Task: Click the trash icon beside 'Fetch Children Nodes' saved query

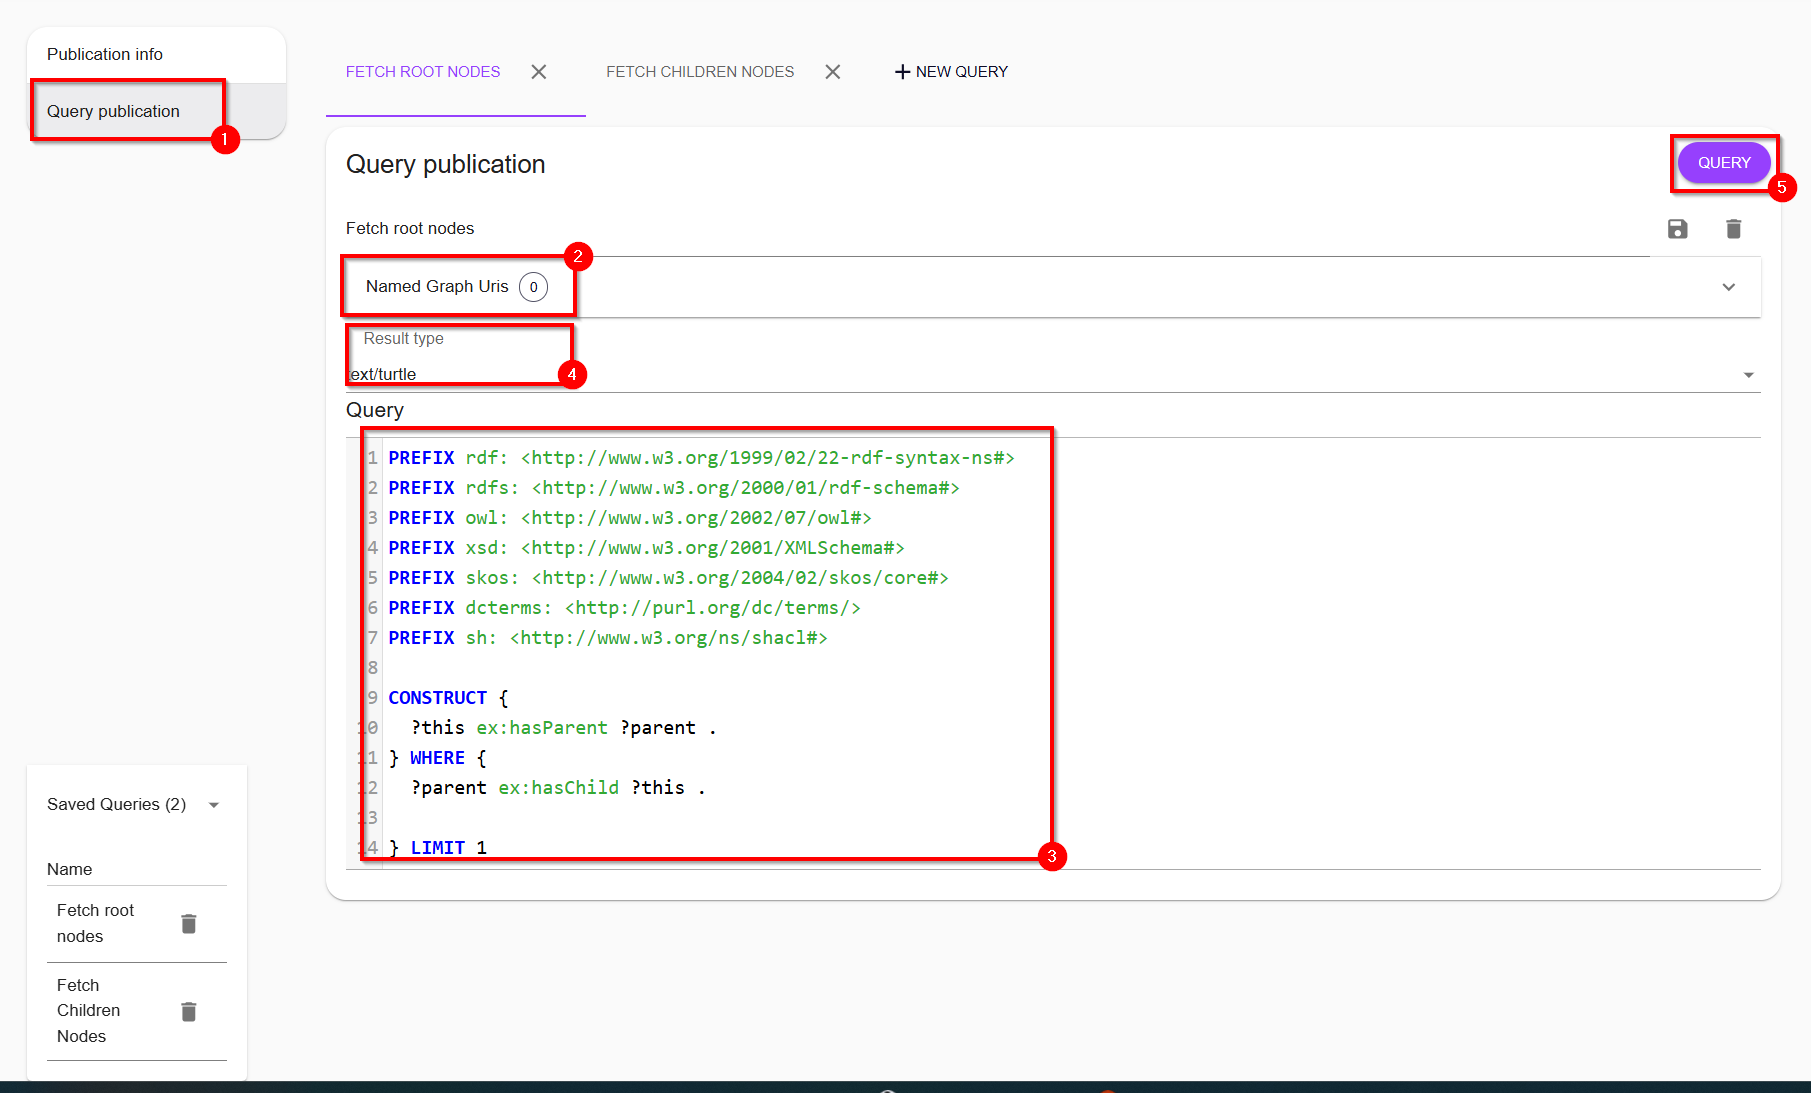Action: coord(189,1011)
